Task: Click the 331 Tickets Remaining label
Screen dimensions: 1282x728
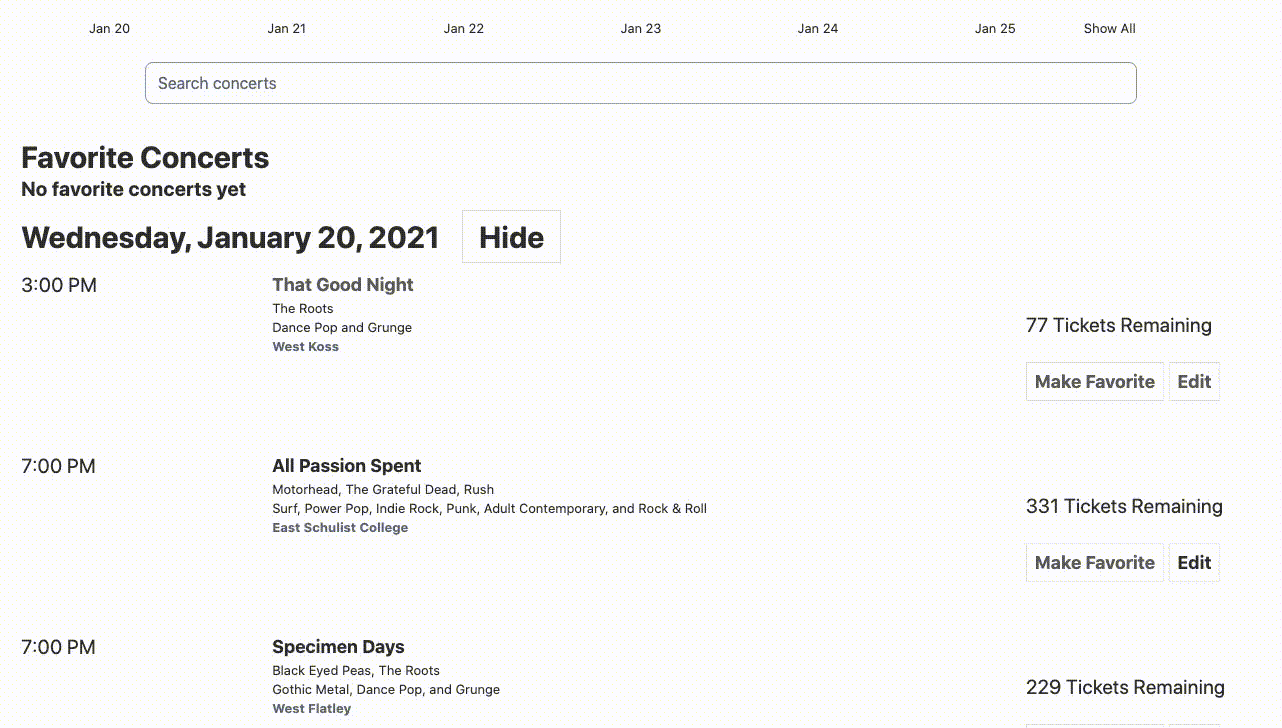Action: [x=1124, y=506]
